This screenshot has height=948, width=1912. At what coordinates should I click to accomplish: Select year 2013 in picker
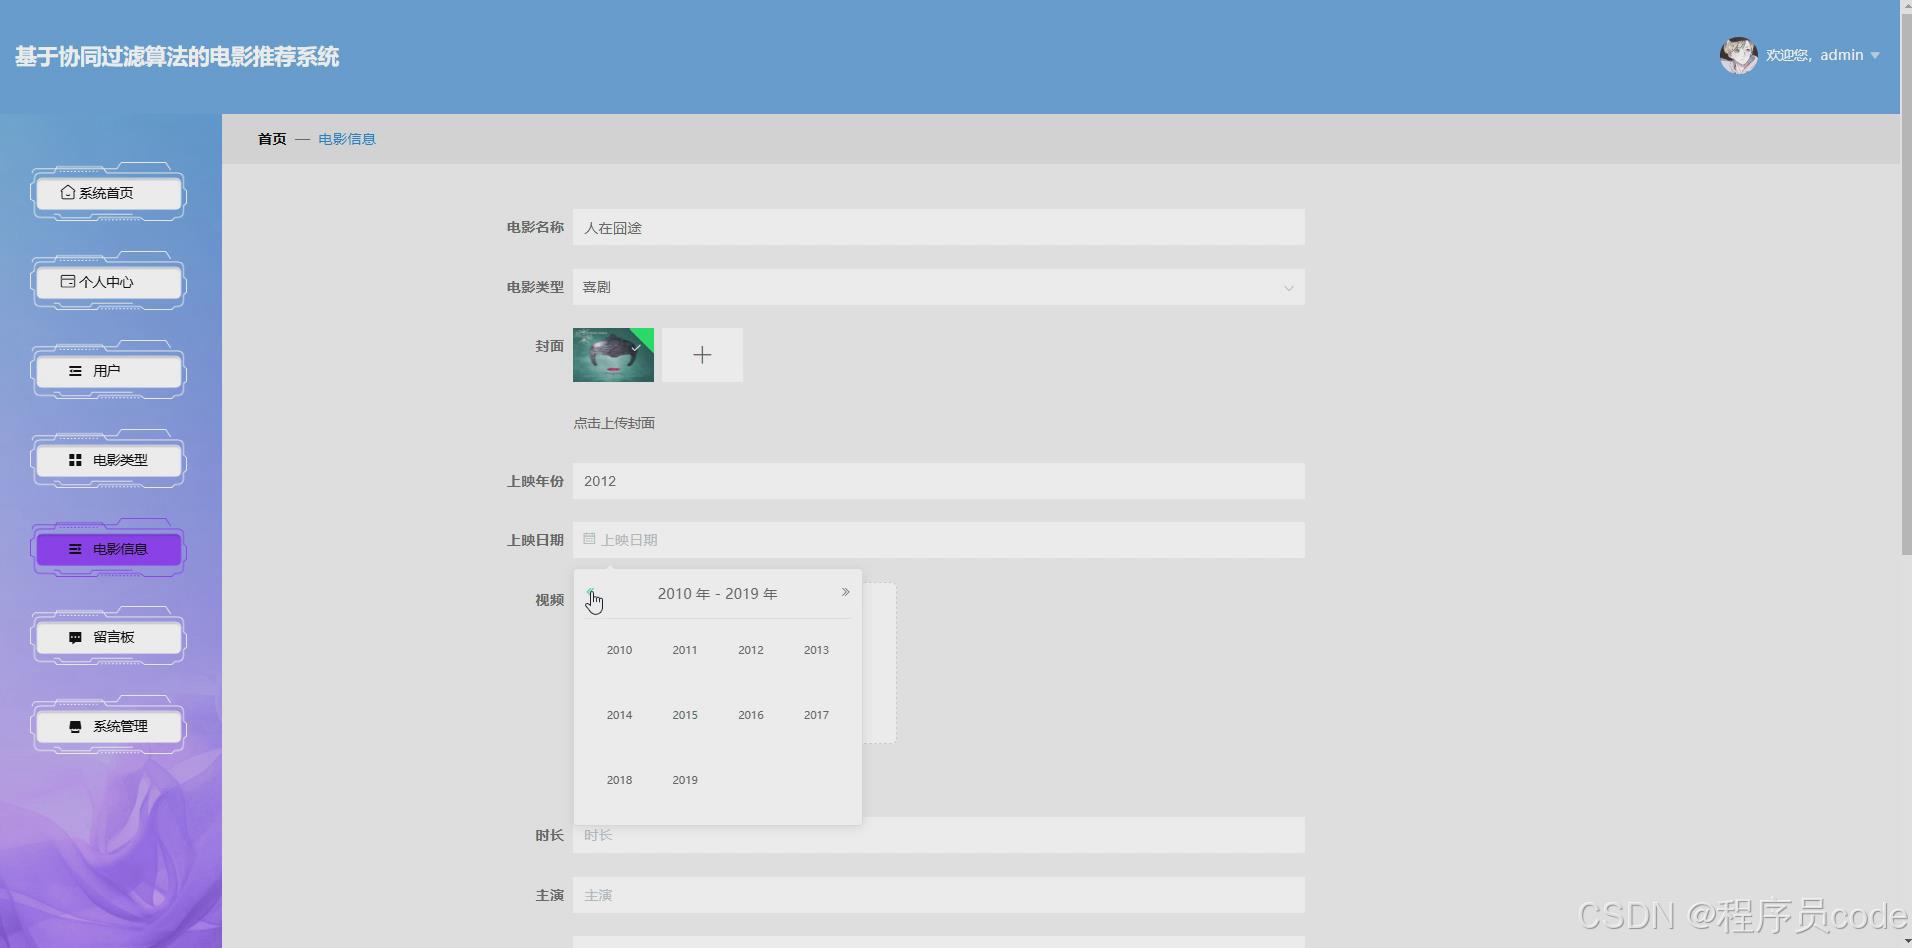coord(816,650)
